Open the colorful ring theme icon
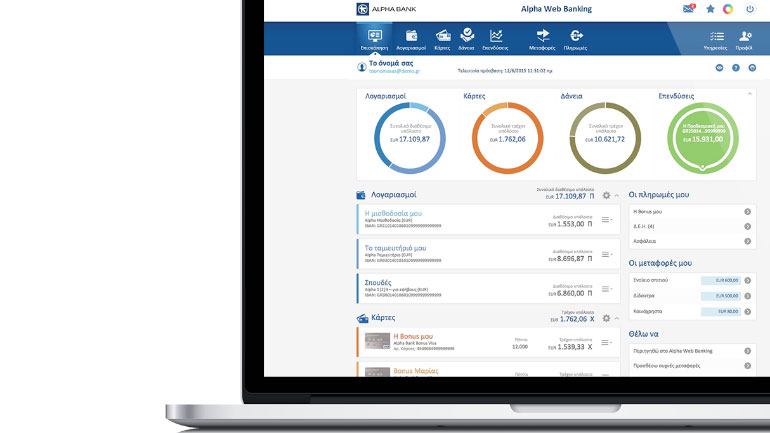 point(729,9)
